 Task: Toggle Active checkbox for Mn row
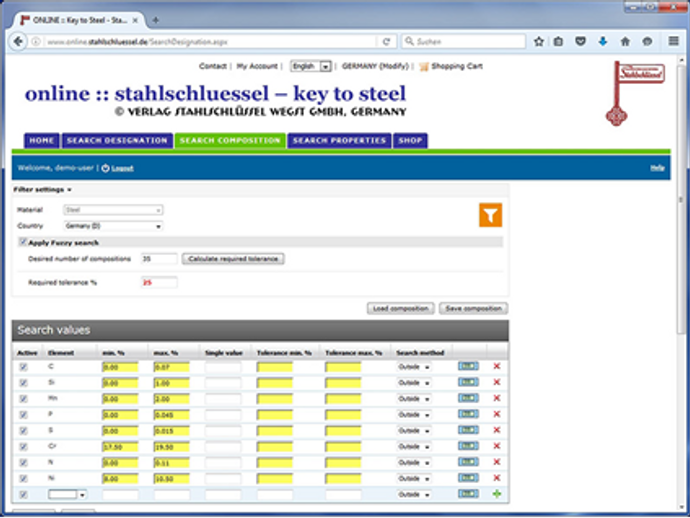23,399
